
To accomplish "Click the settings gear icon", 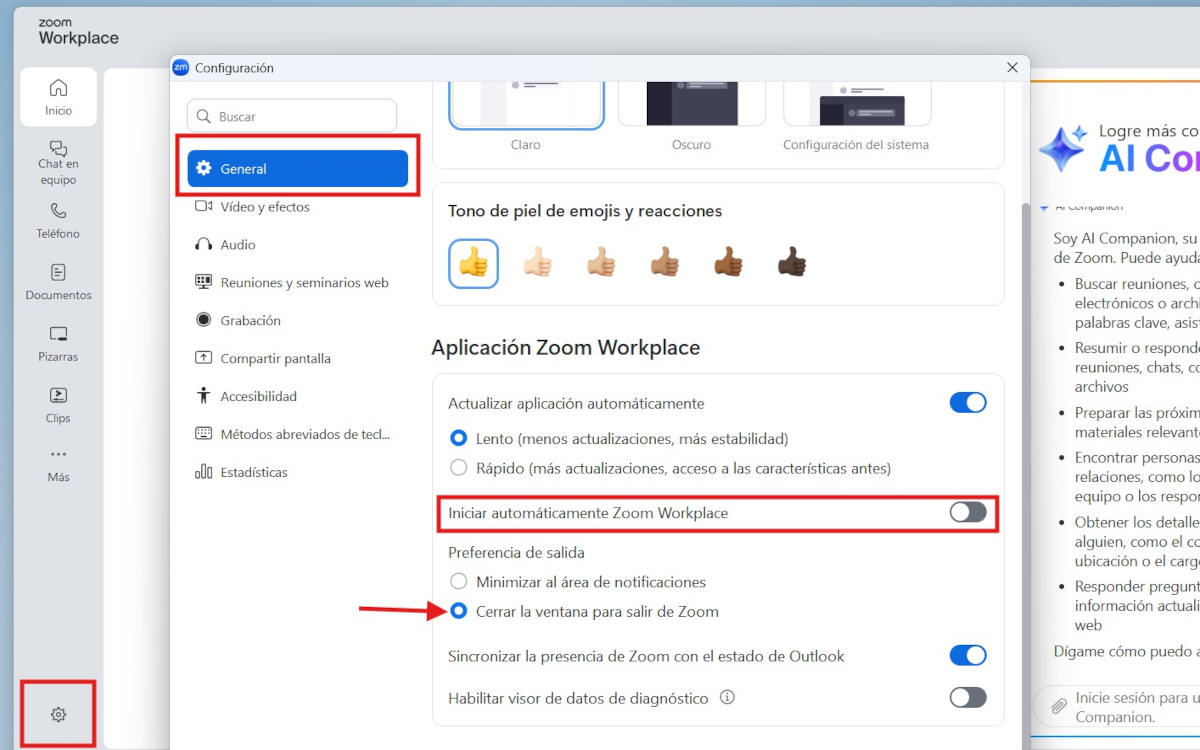I will [x=58, y=714].
